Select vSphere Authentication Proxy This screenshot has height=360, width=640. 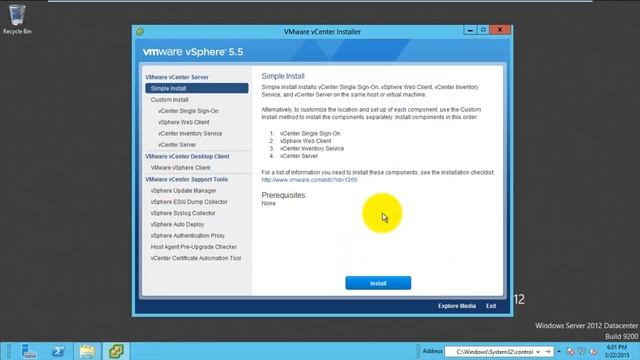click(188, 236)
